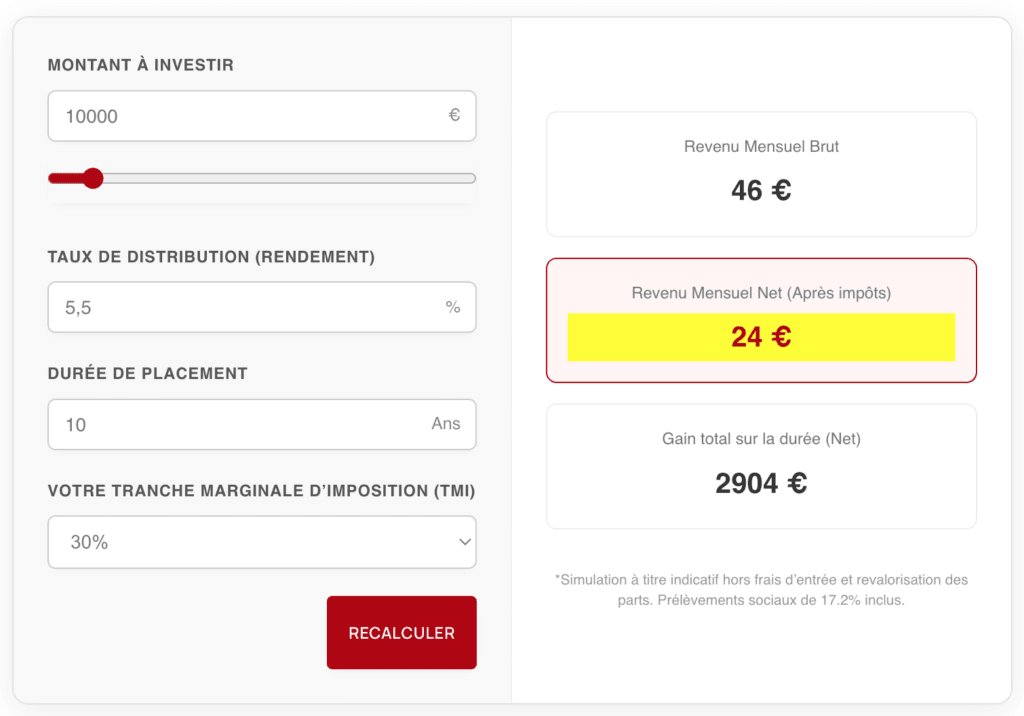Viewport: 1024px width, 716px height.
Task: Click the yellow highlighted 24 € net amount
Action: [x=761, y=338]
